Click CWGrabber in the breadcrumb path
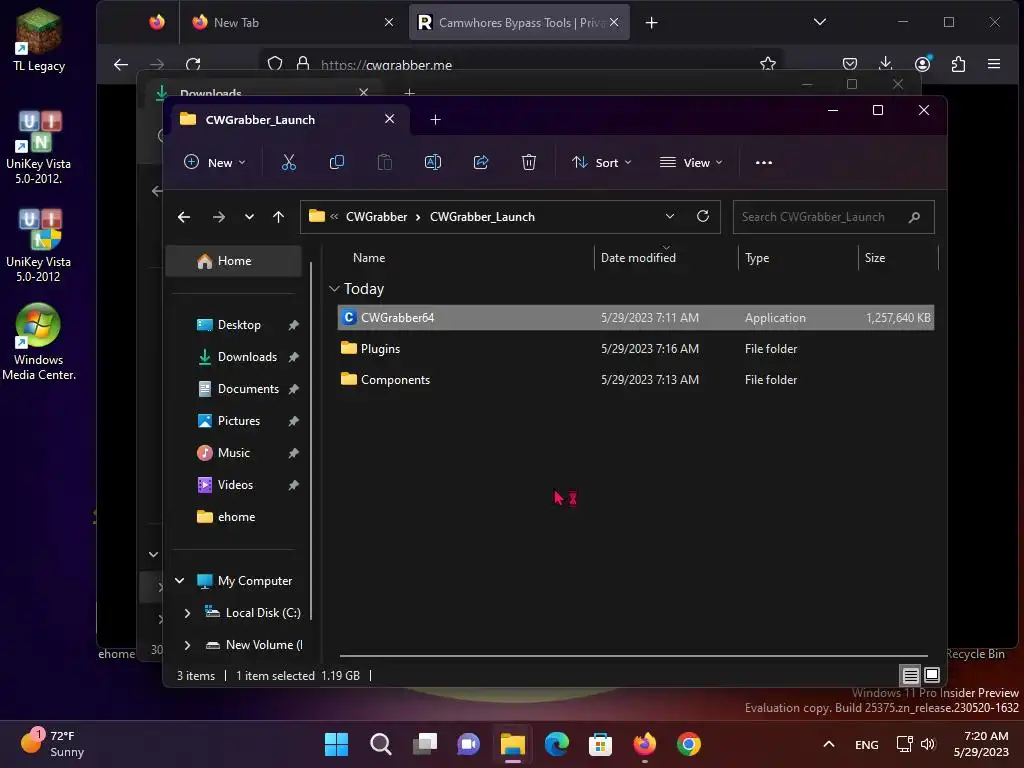Image resolution: width=1024 pixels, height=768 pixels. (x=376, y=217)
